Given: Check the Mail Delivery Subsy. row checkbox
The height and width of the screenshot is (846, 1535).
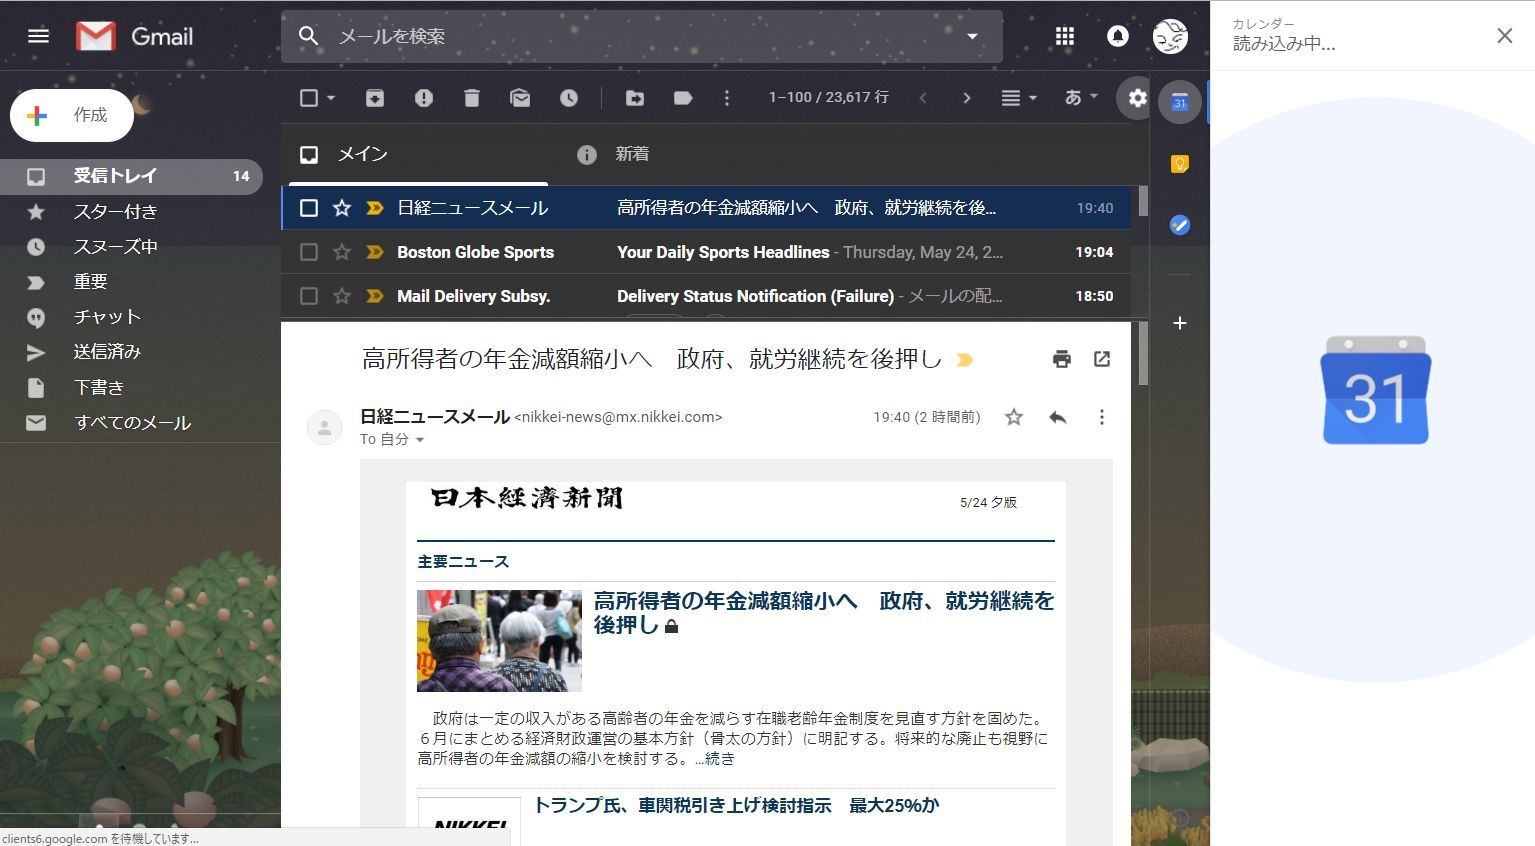Looking at the screenshot, I should (x=309, y=296).
